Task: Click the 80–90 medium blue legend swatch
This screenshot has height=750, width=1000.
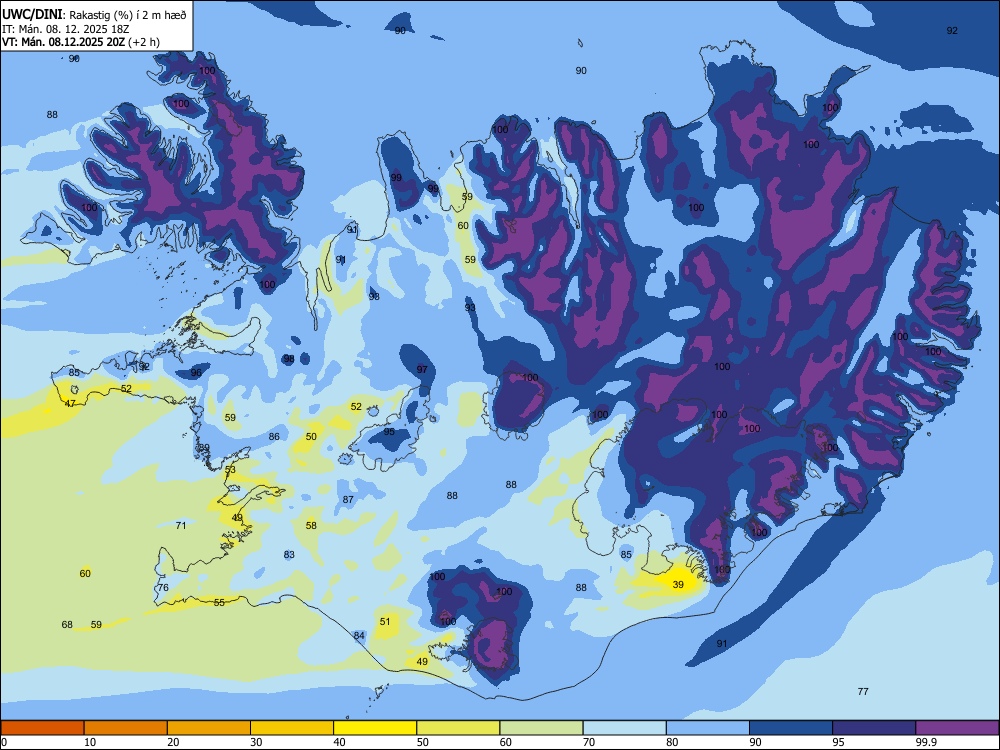Action: click(708, 728)
